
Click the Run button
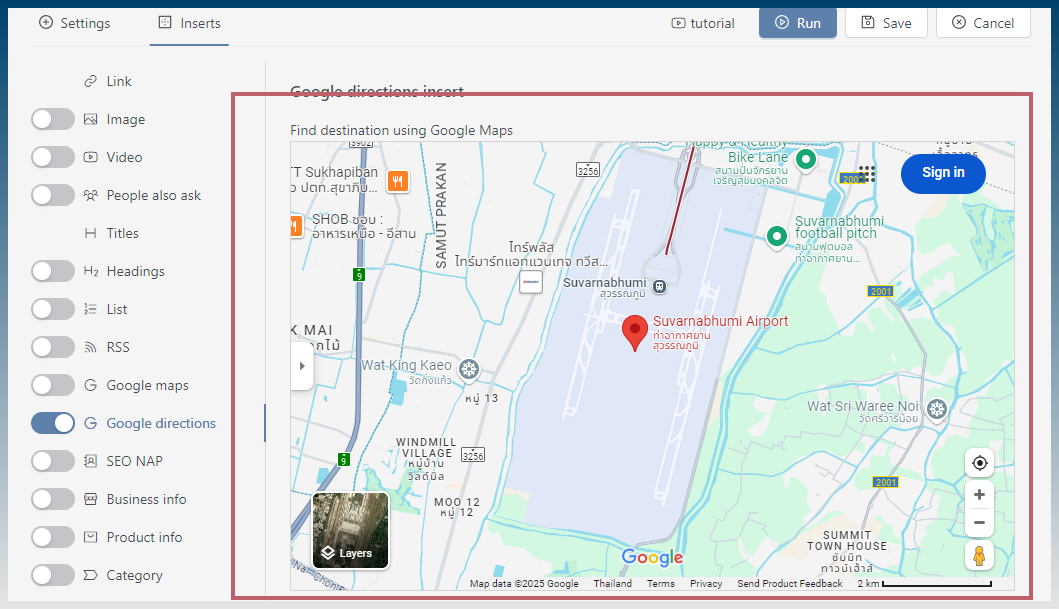pos(798,23)
